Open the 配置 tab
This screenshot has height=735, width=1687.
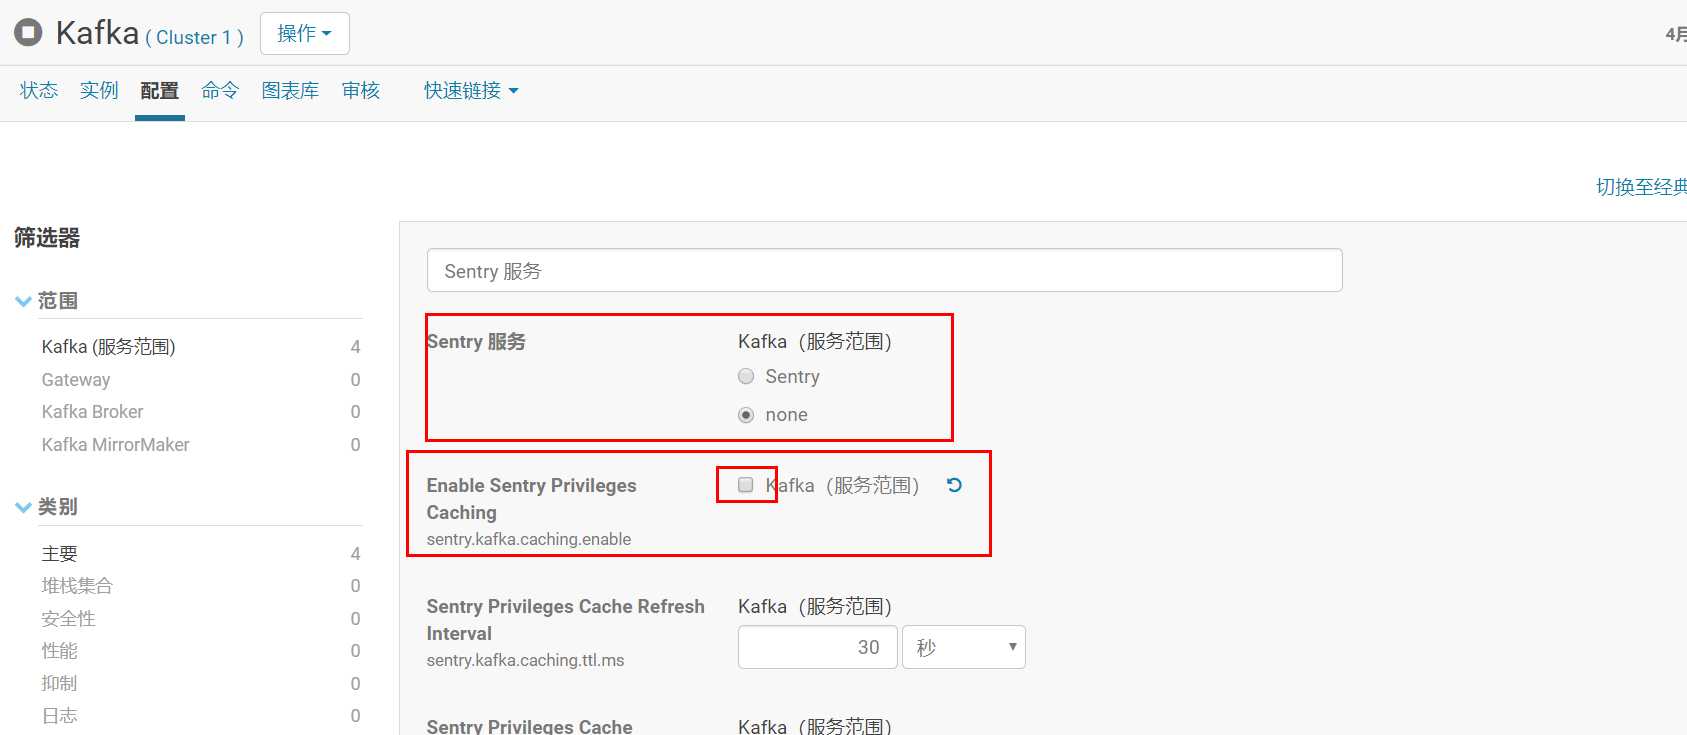pyautogui.click(x=160, y=91)
